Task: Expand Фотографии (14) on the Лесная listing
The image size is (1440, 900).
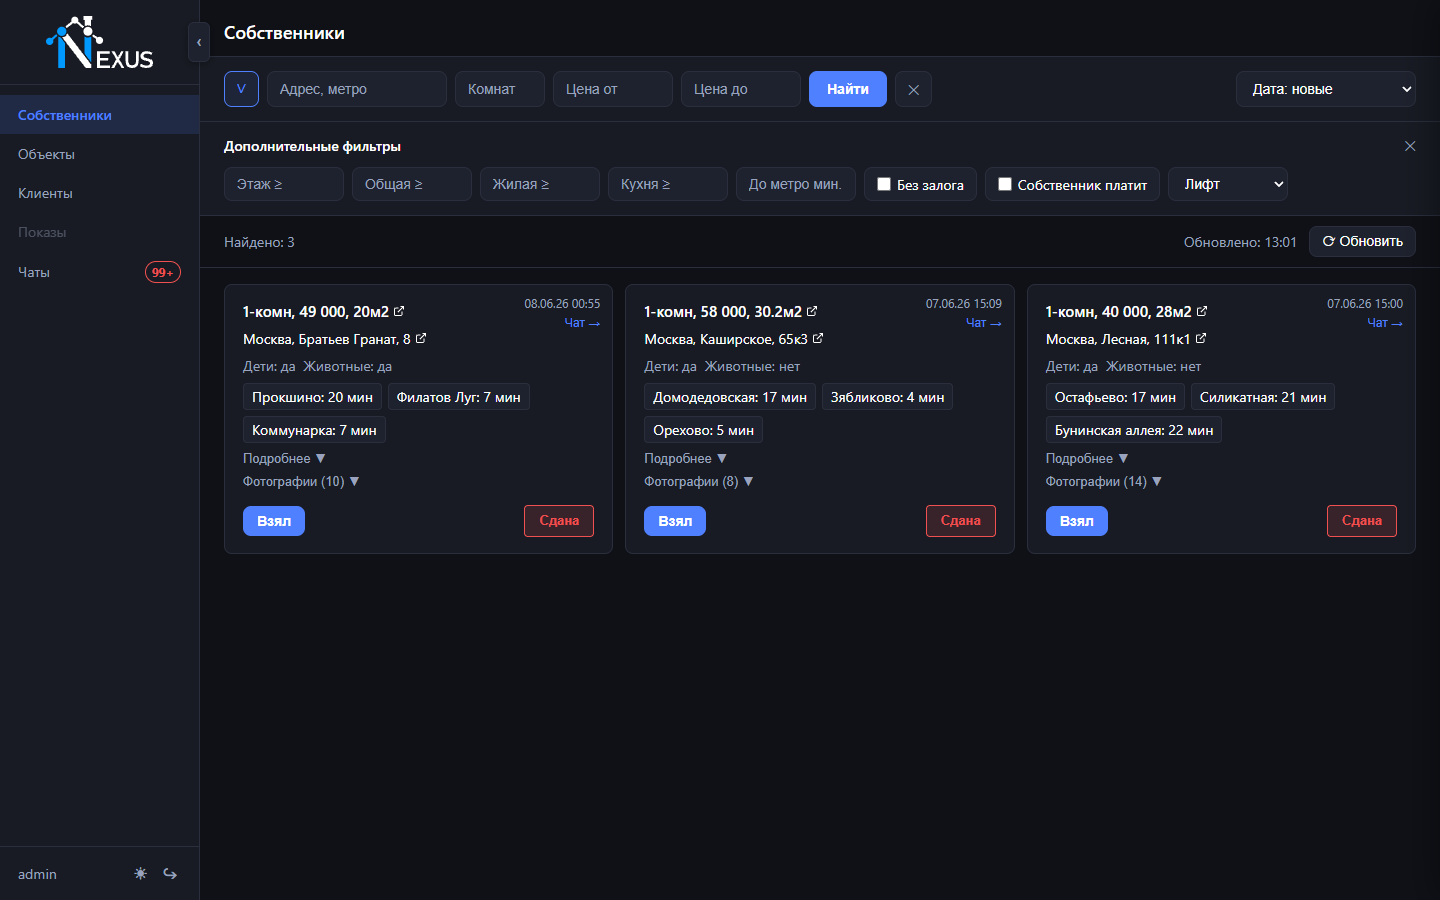Action: 1104,481
